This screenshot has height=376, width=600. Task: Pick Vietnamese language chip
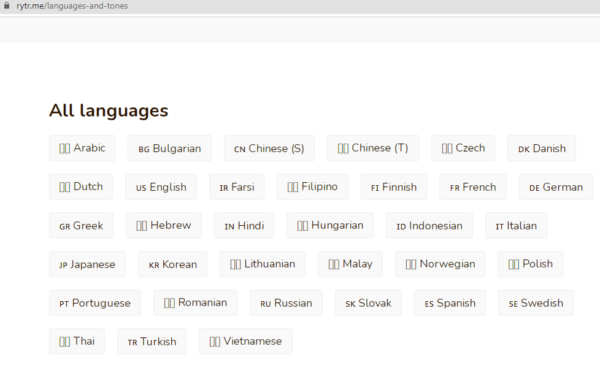point(246,341)
